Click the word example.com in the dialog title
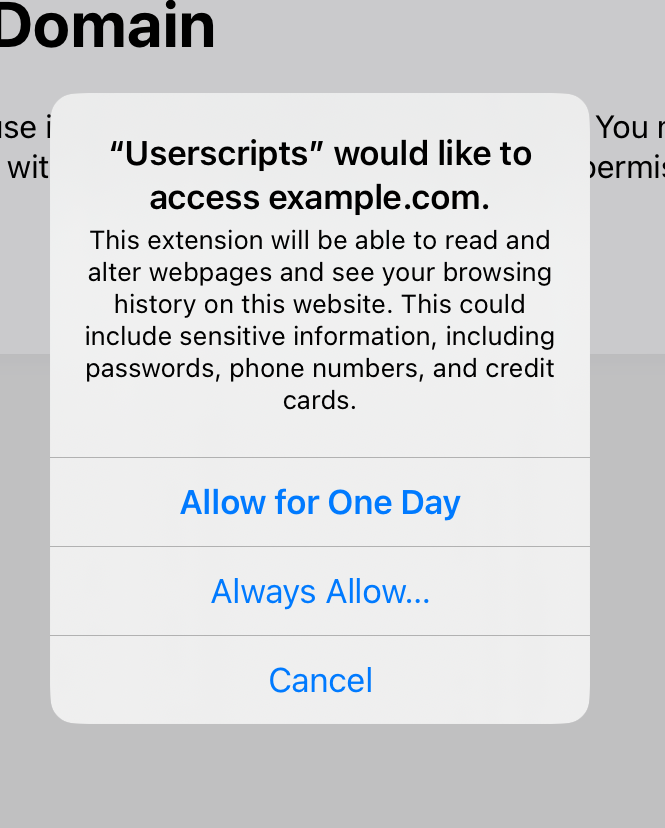 coord(379,198)
